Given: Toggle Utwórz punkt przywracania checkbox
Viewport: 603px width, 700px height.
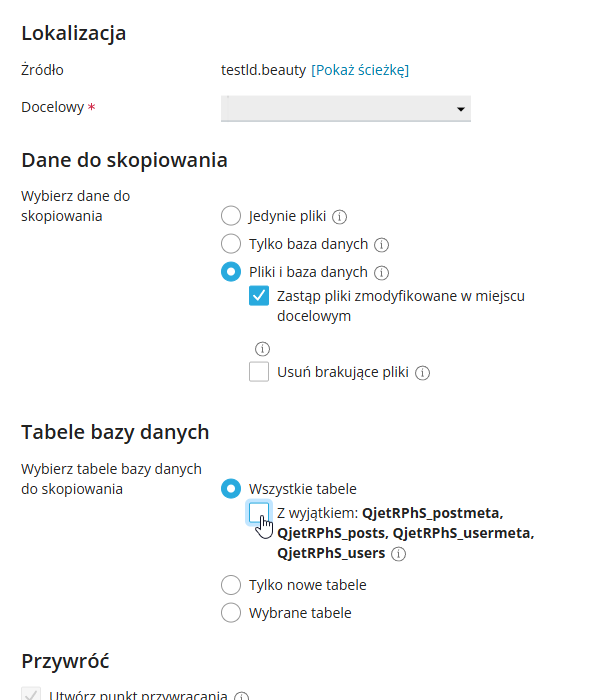Looking at the screenshot, I should (x=31, y=694).
